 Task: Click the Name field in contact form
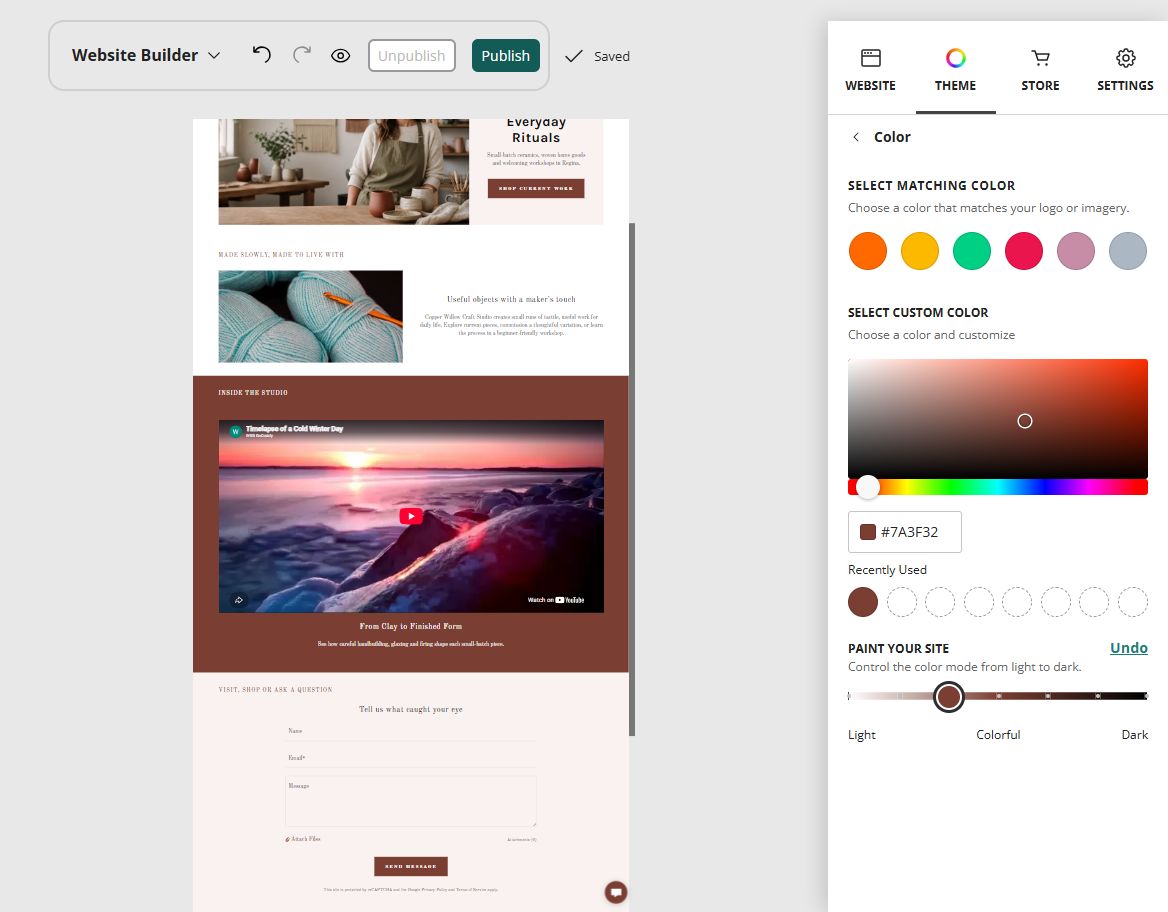[x=410, y=731]
